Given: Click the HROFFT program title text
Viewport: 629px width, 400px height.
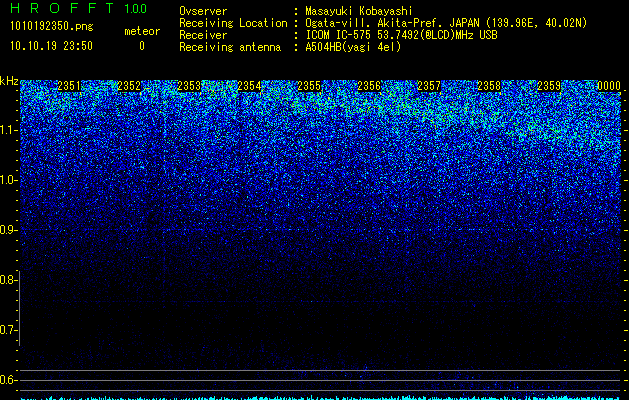Looking at the screenshot, I should tap(62, 8).
